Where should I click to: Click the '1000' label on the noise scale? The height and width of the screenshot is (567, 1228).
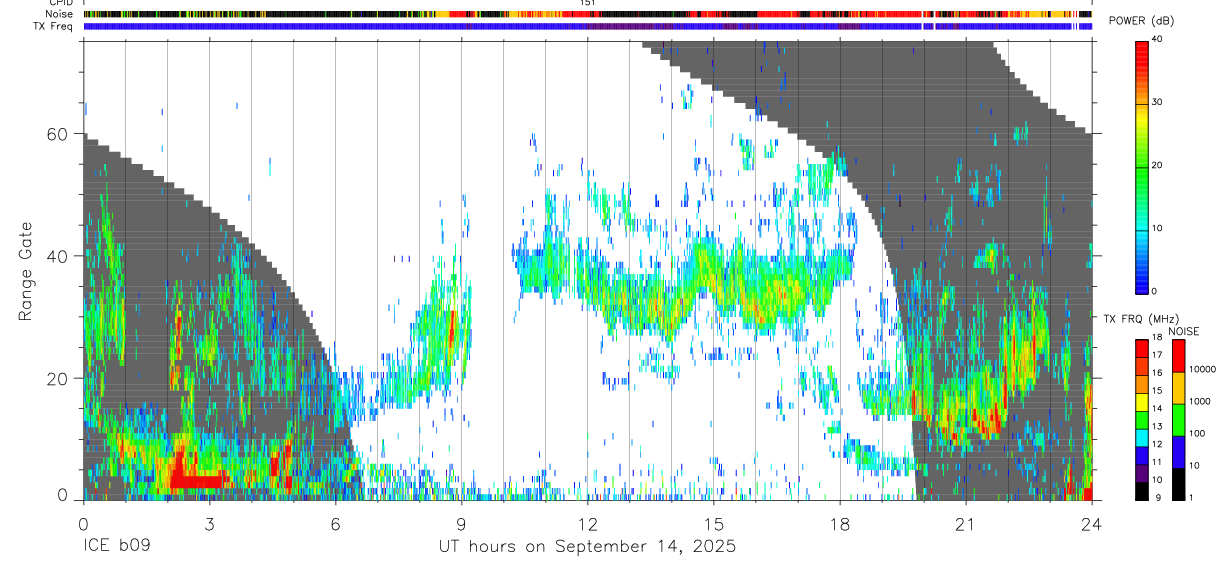pos(1200,401)
